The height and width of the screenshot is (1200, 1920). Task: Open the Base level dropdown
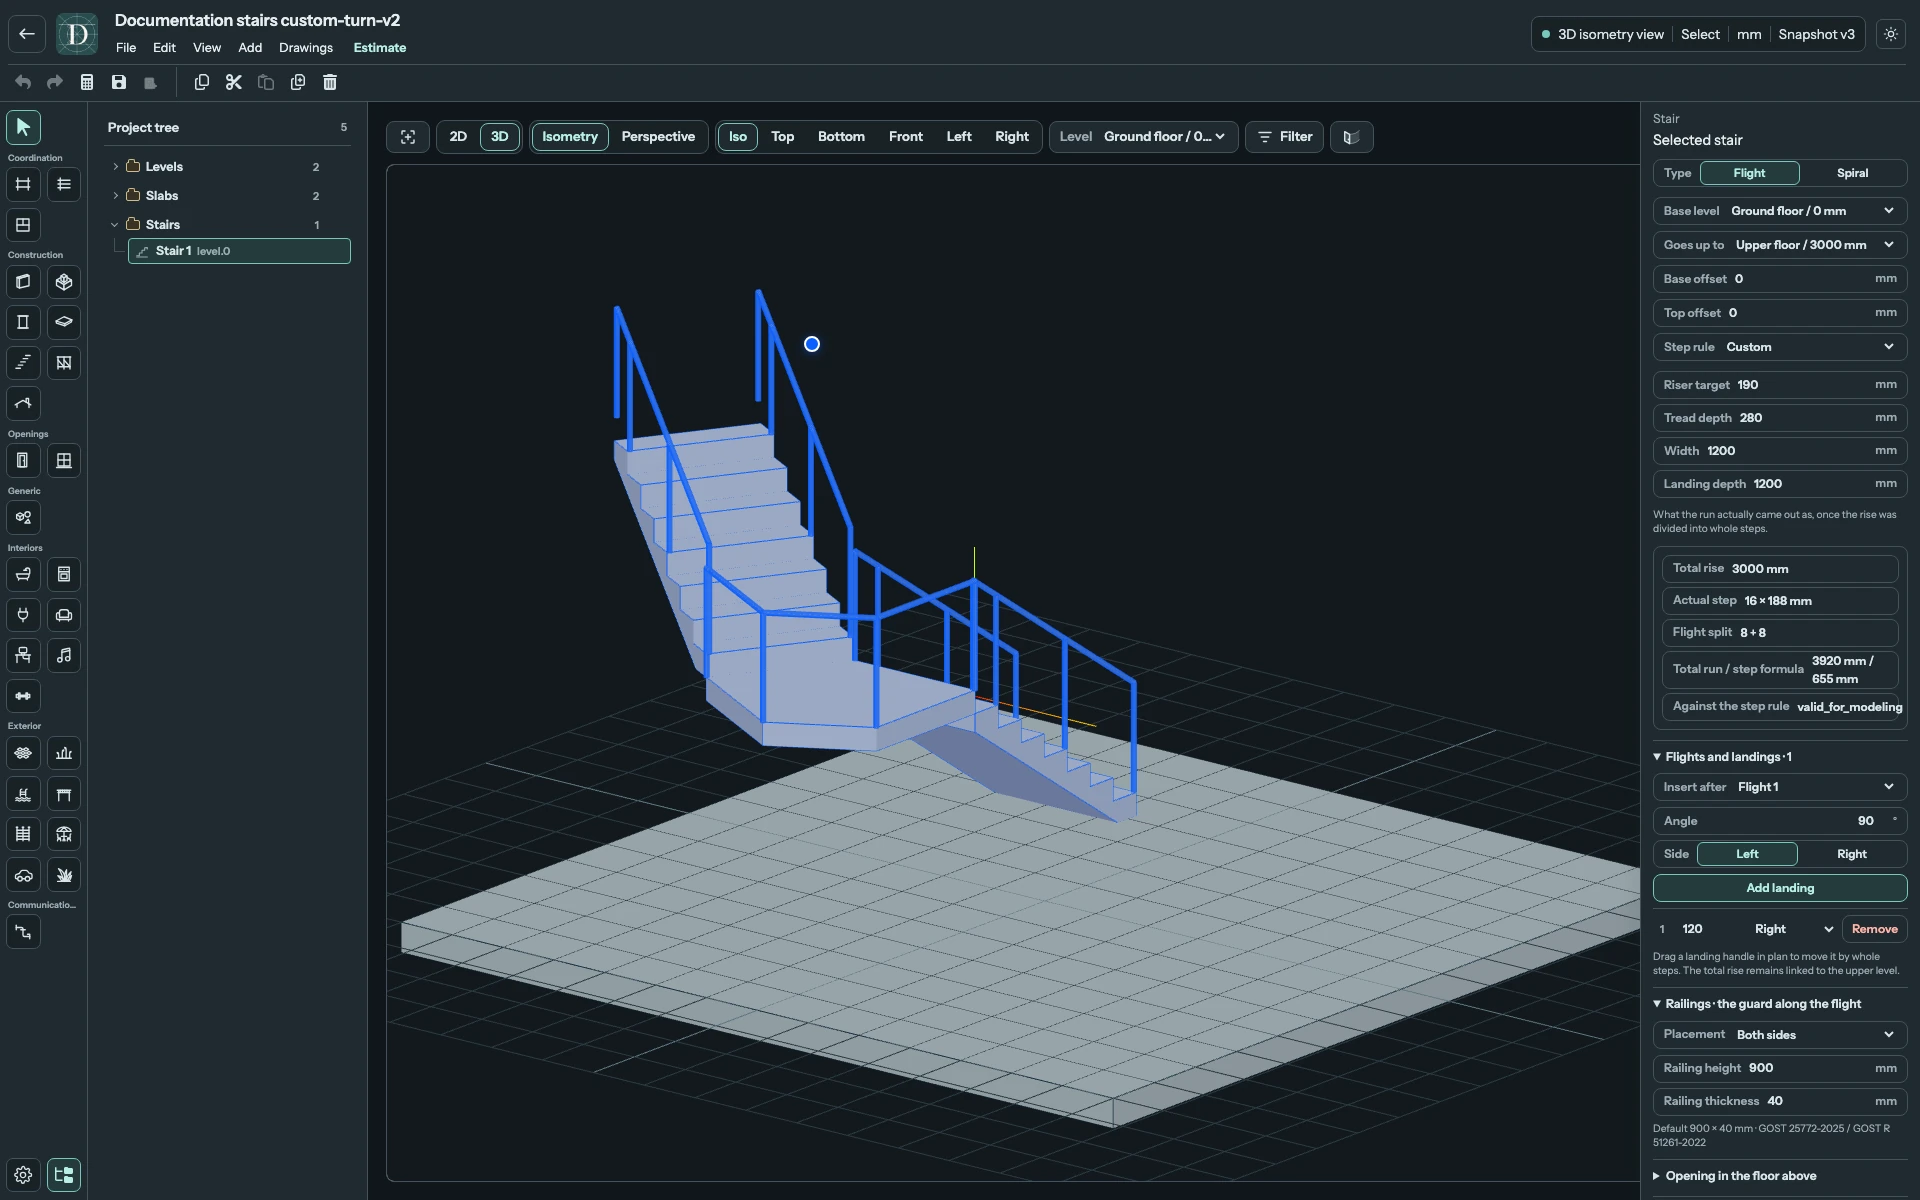pos(1780,211)
